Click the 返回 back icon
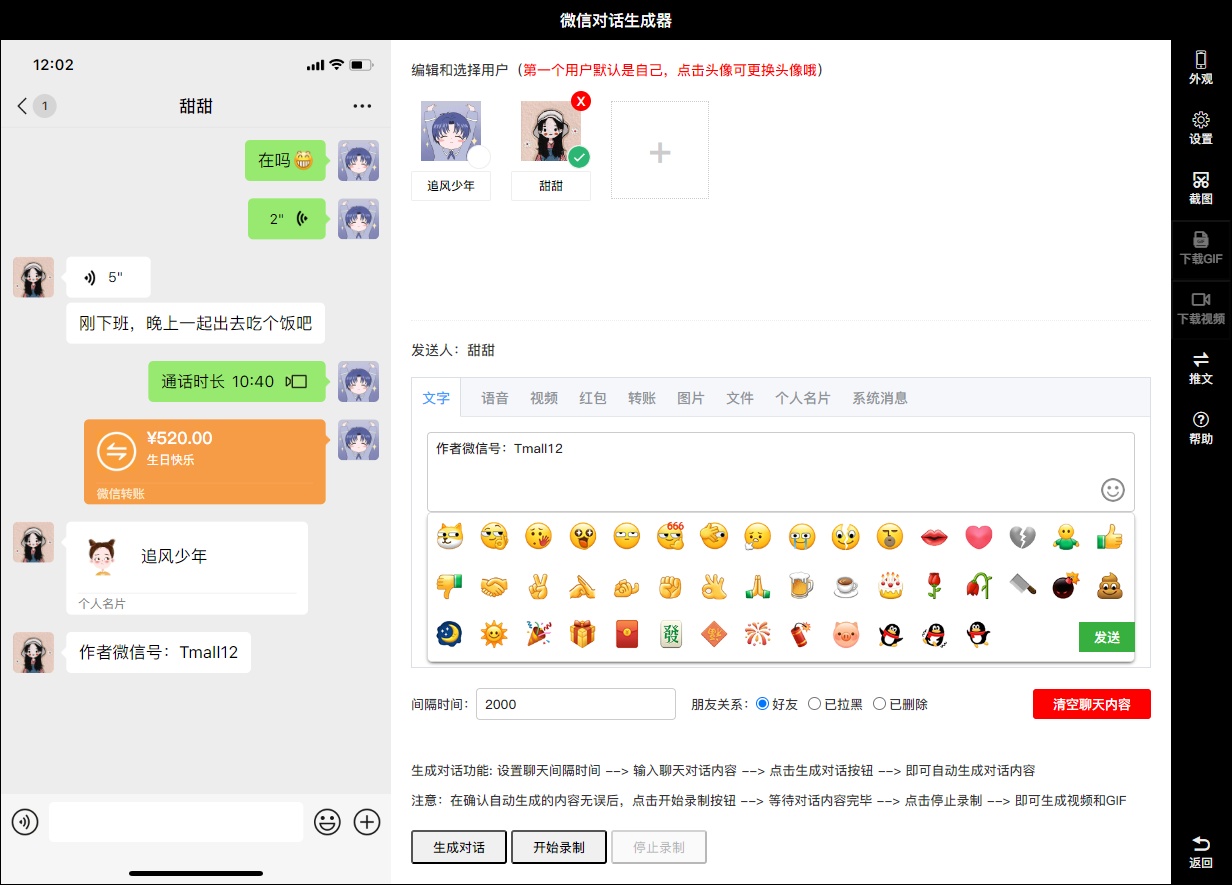 pos(1200,851)
